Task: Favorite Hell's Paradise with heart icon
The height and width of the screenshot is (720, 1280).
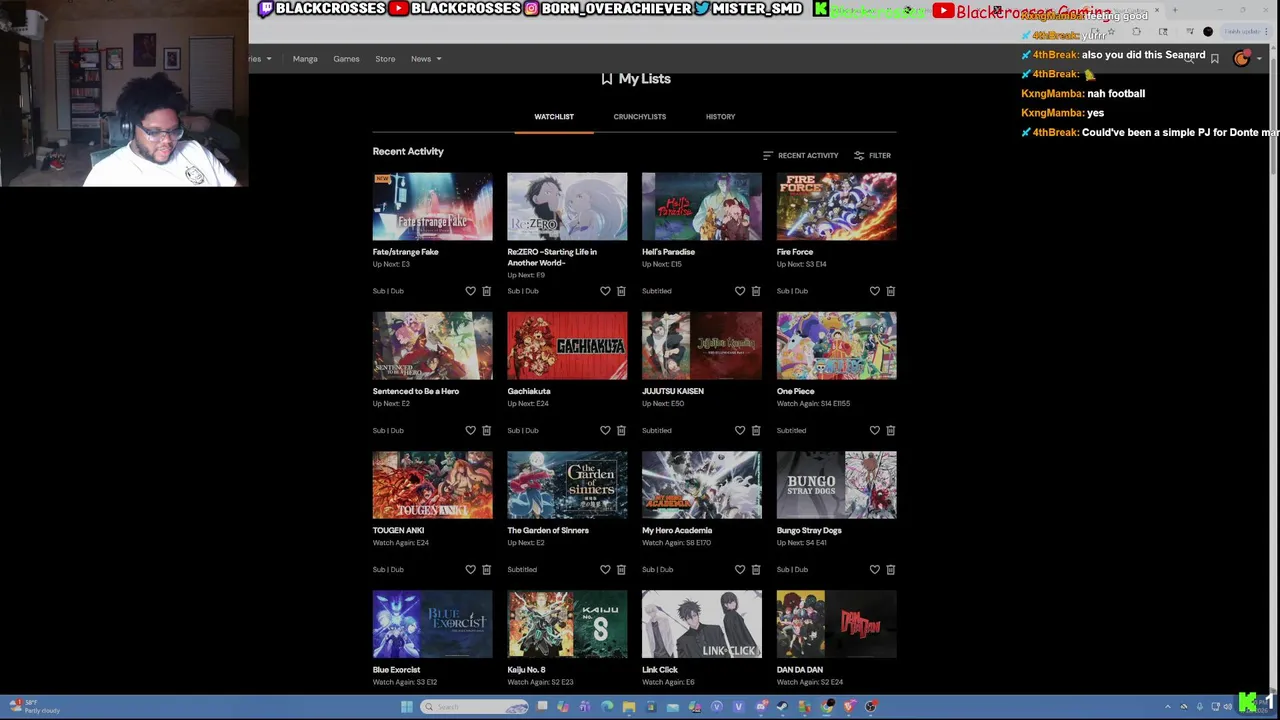Action: click(740, 291)
